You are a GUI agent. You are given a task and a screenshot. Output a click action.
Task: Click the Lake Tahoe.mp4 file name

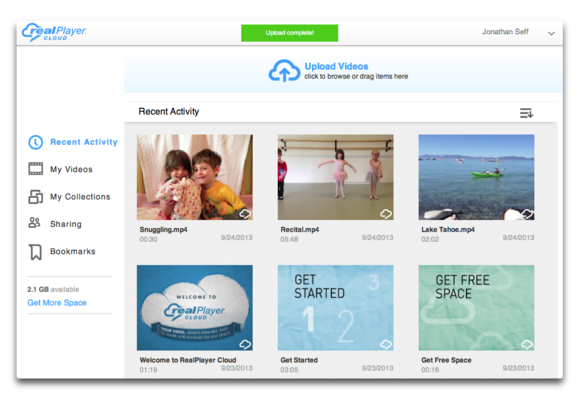448,230
